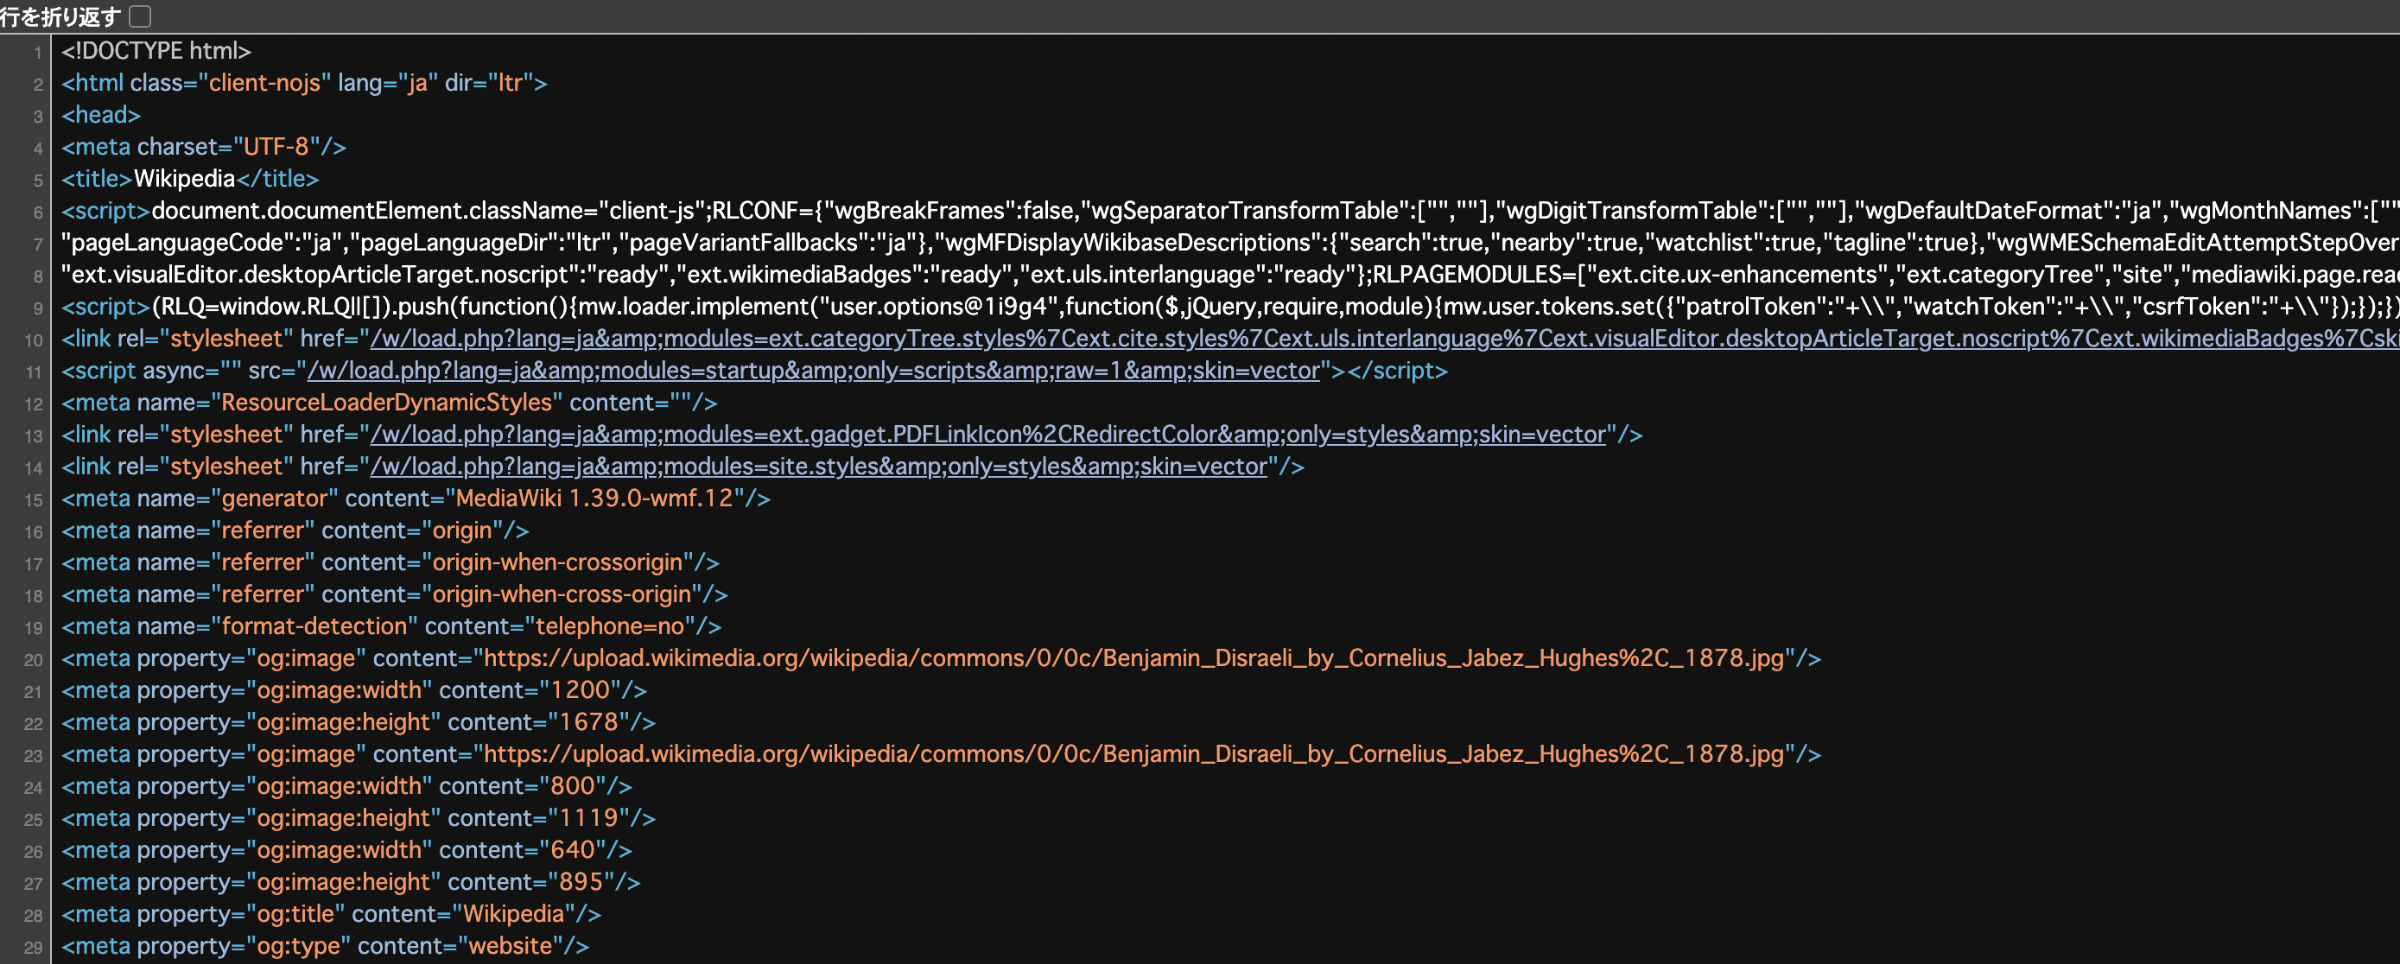Follow the site.styles stylesheet link

(819, 467)
